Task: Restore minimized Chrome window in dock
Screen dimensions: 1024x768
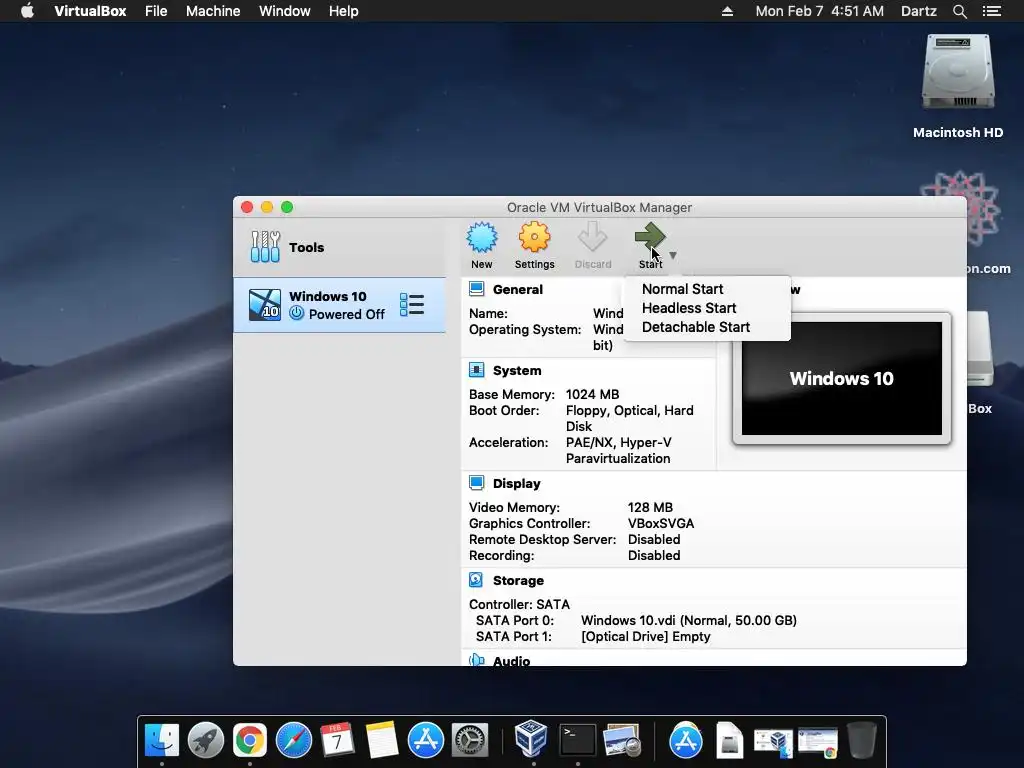Action: tap(818, 743)
